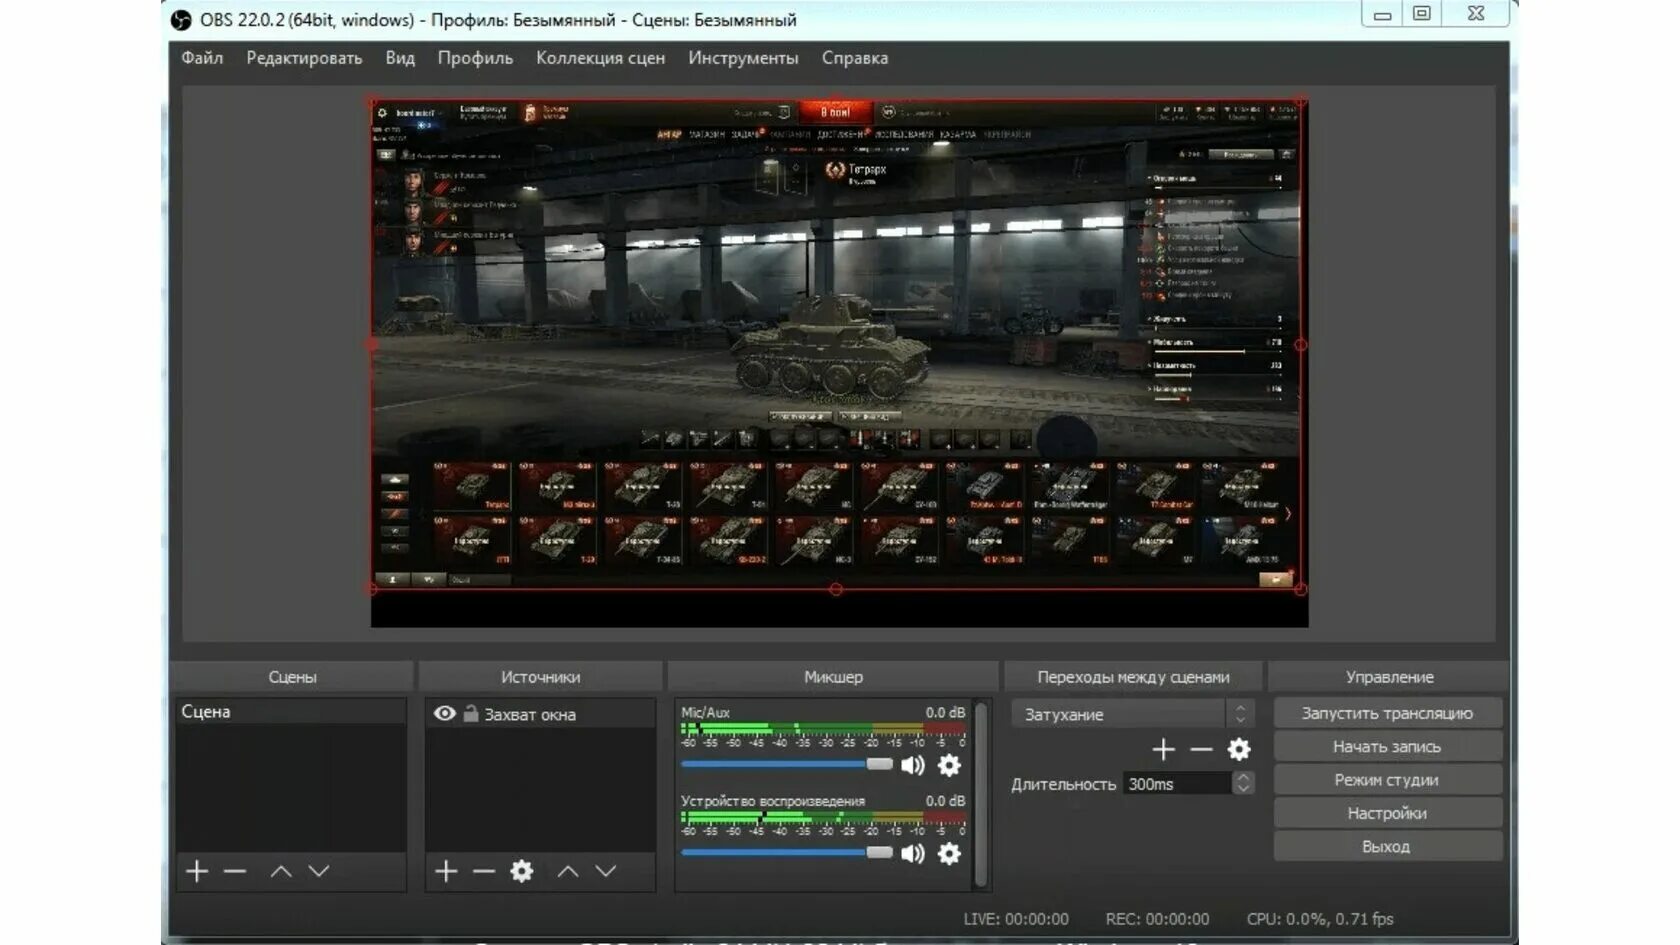1680x945 pixels.
Task: Move source up in Источники list
Action: pyautogui.click(x=568, y=871)
